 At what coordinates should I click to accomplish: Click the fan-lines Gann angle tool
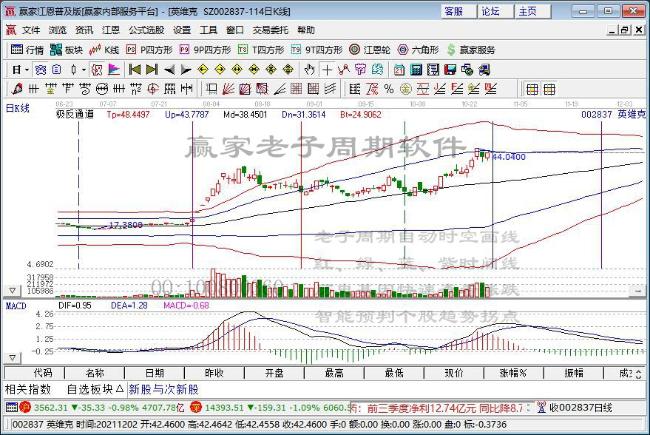(x=228, y=89)
